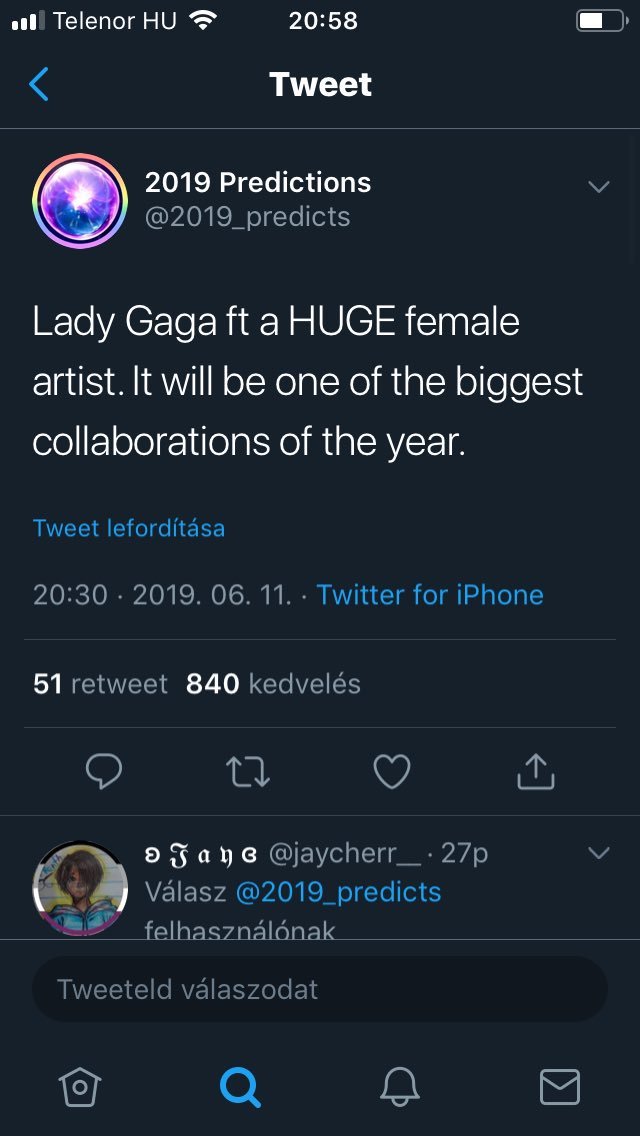View the 840 kedvelés likes list
Image resolution: width=640 pixels, height=1136 pixels.
(x=273, y=684)
